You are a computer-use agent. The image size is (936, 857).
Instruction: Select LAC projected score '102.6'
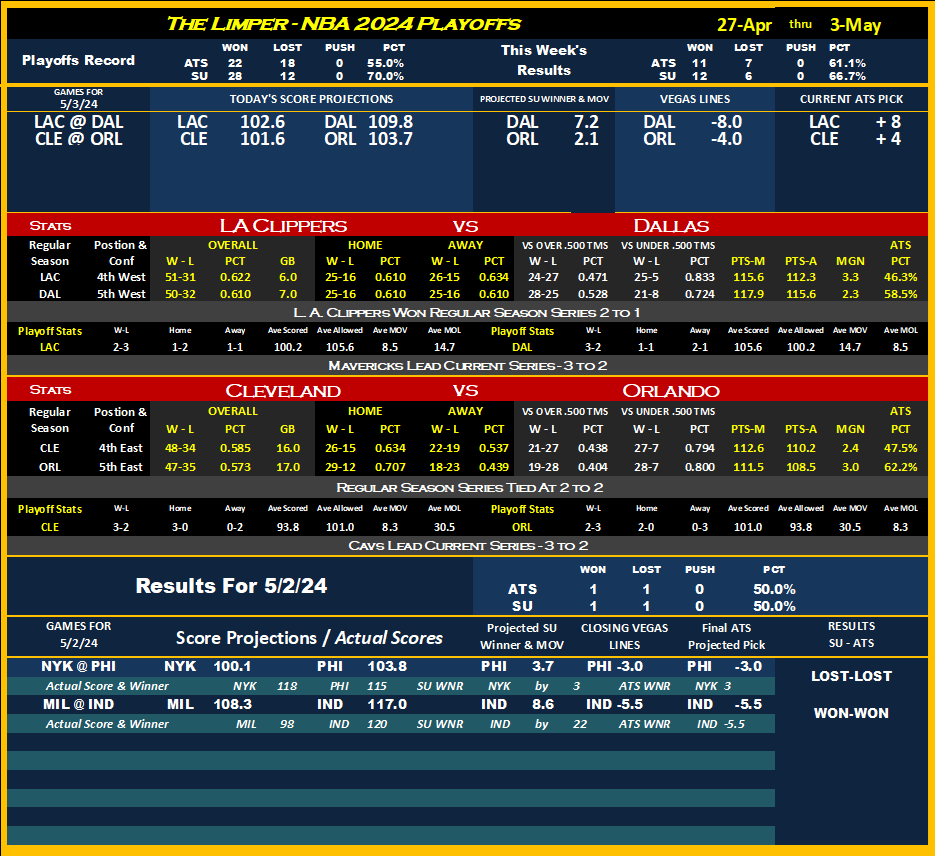coord(262,122)
